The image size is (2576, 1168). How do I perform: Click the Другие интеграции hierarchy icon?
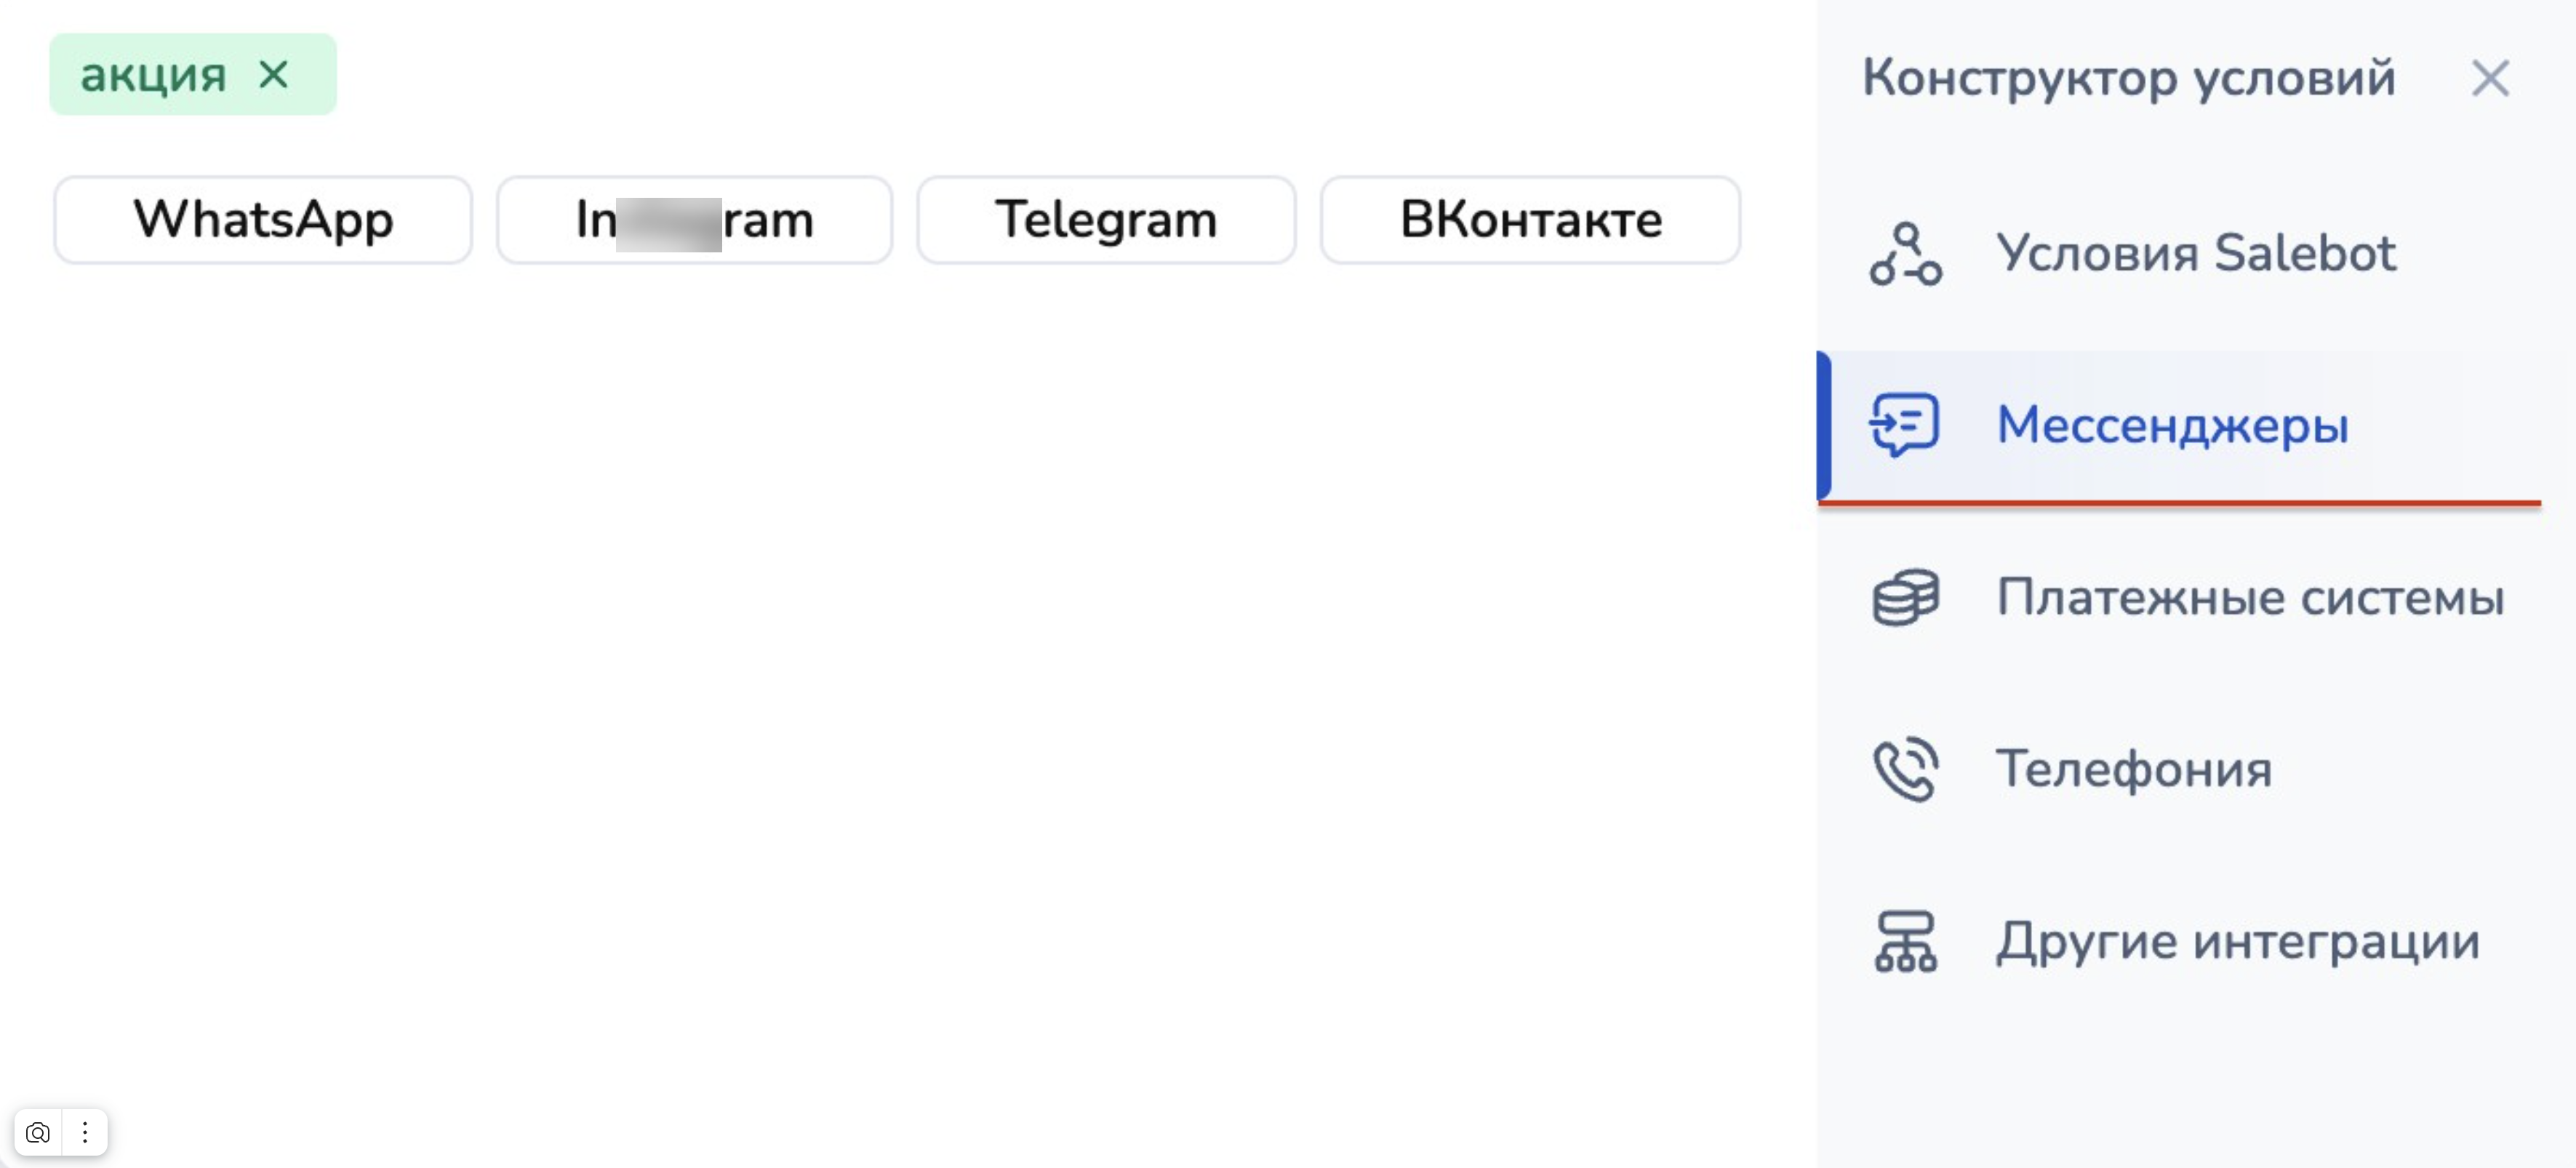pyautogui.click(x=1905, y=941)
